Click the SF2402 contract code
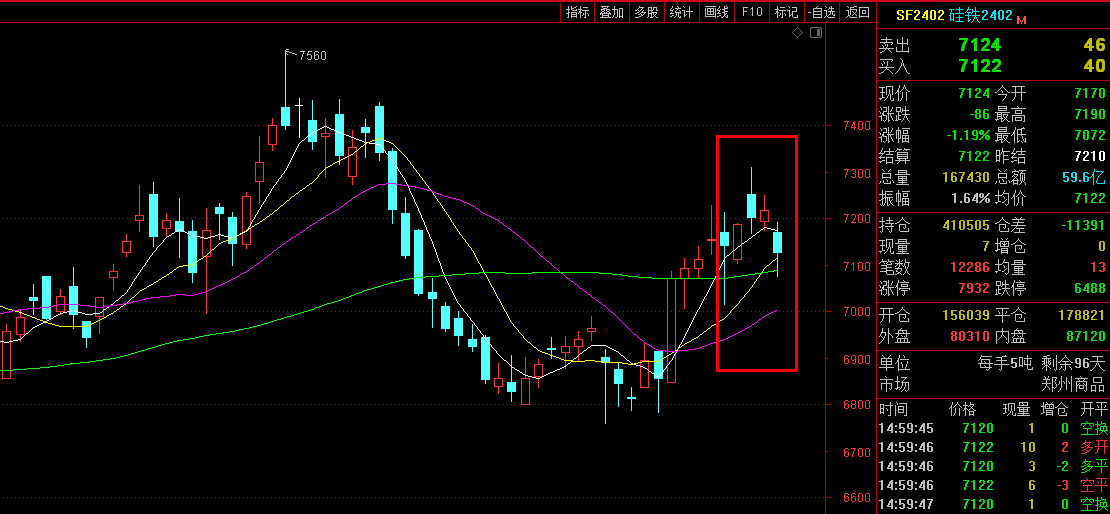Screen dimensions: 1110x514 [x=919, y=15]
